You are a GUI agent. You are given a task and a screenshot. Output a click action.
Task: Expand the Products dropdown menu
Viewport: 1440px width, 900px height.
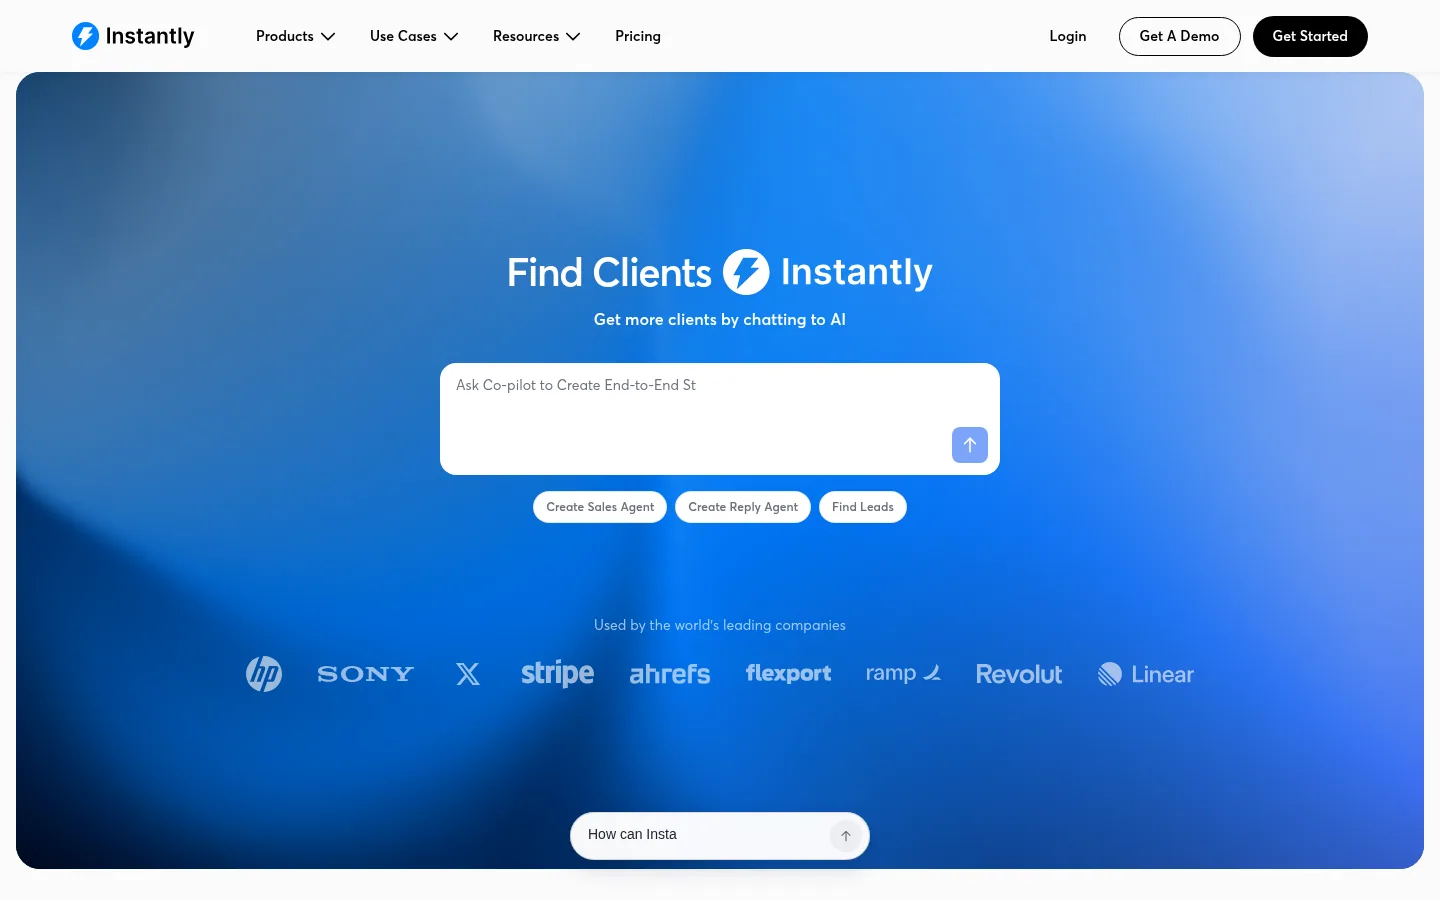295,36
